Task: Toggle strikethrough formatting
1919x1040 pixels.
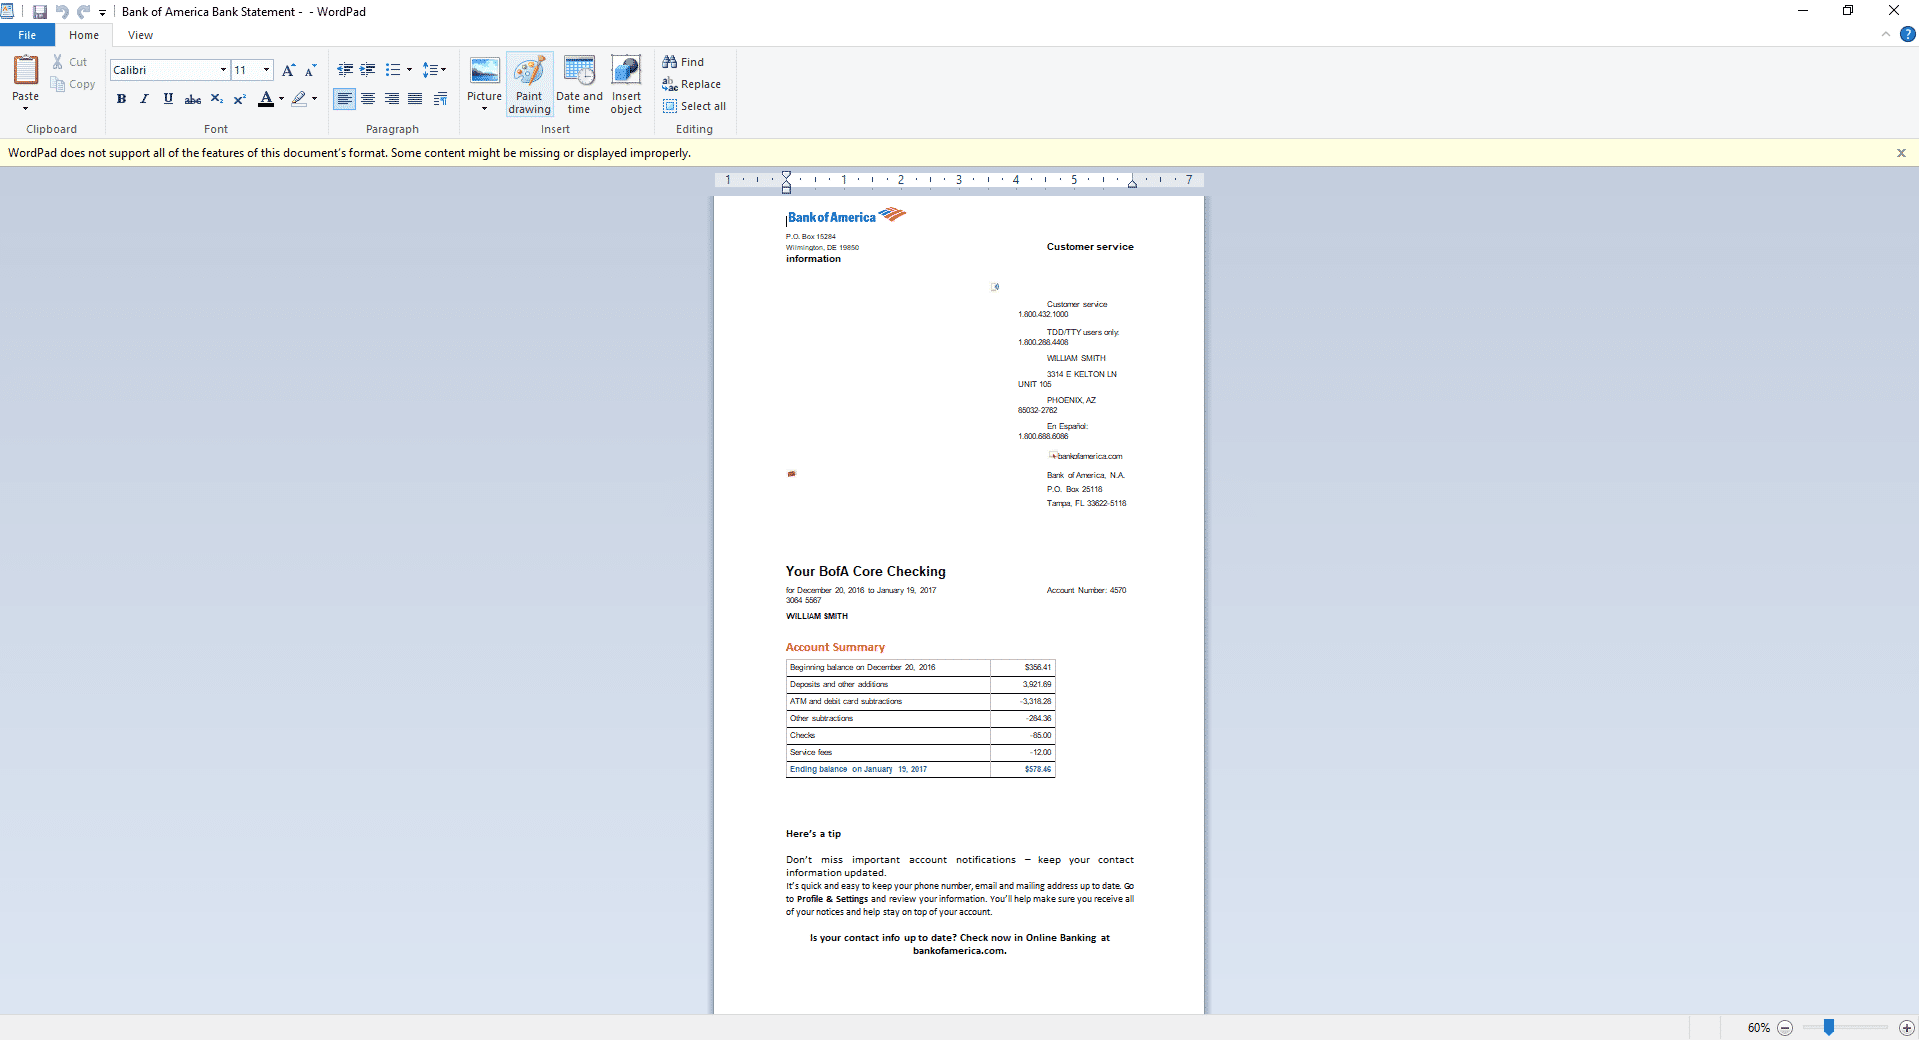Action: (x=193, y=99)
